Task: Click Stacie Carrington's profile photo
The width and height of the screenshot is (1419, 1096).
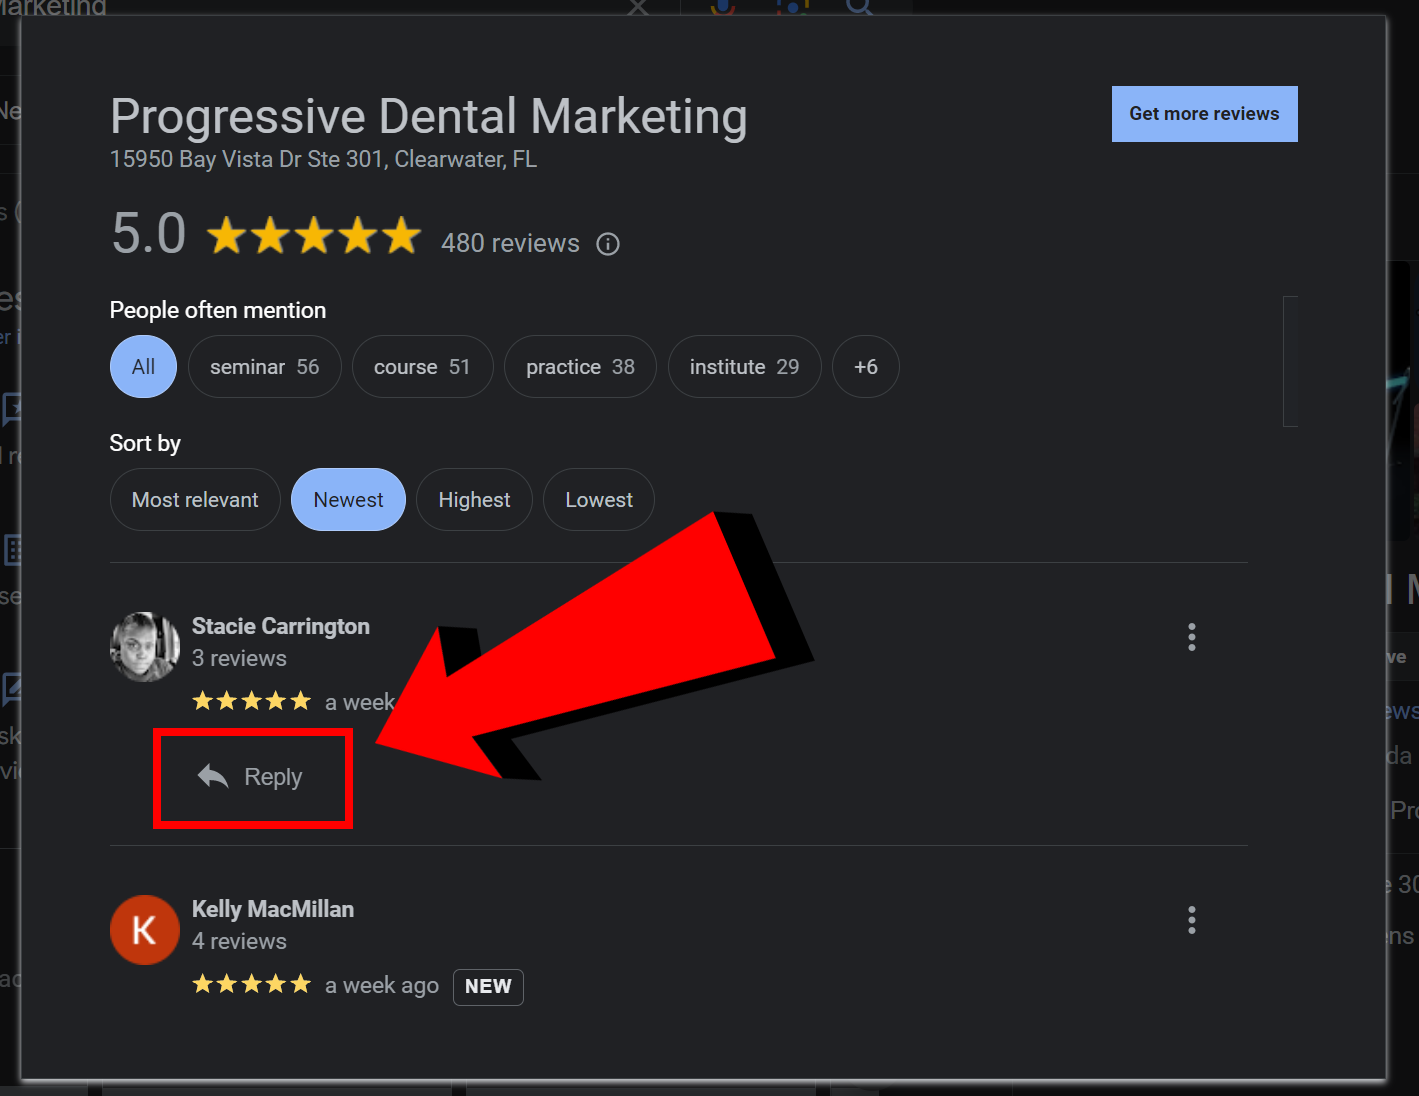Action: (145, 647)
